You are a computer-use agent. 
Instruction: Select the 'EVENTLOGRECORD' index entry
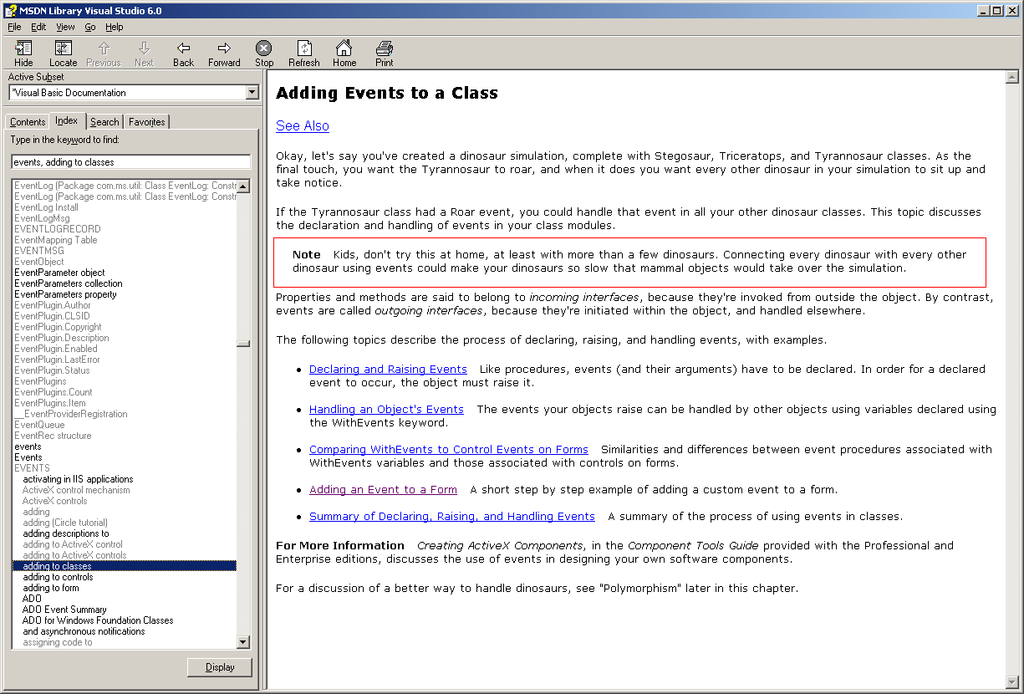(57, 229)
